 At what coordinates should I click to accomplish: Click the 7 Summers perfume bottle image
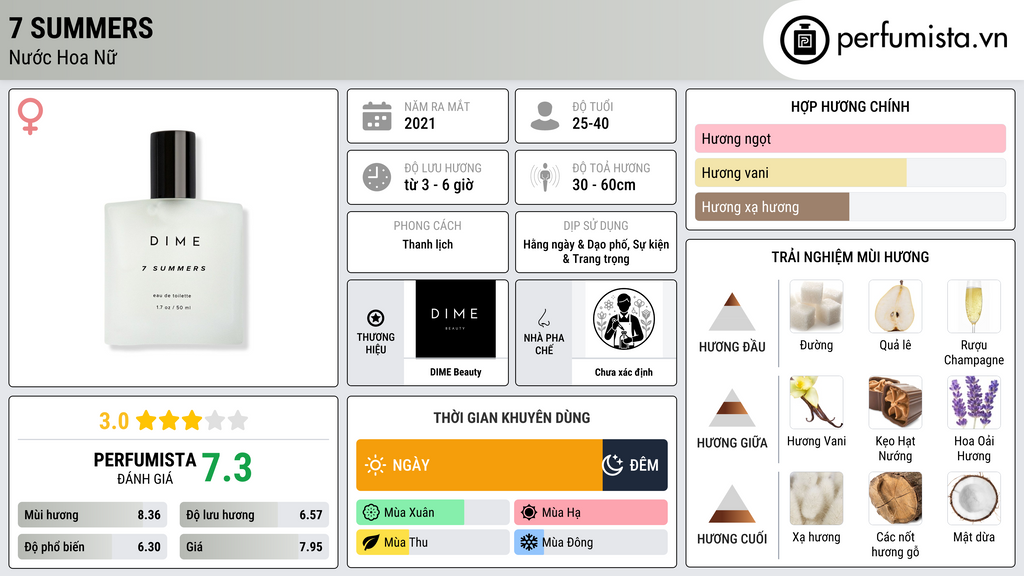(x=174, y=238)
